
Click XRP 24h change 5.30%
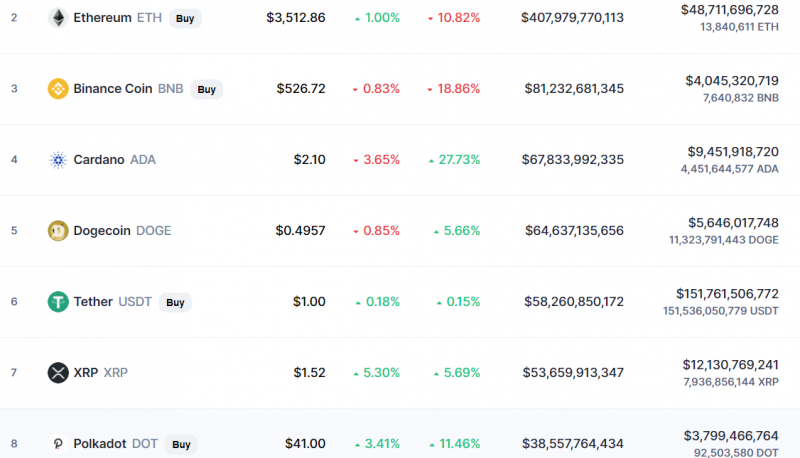377,372
